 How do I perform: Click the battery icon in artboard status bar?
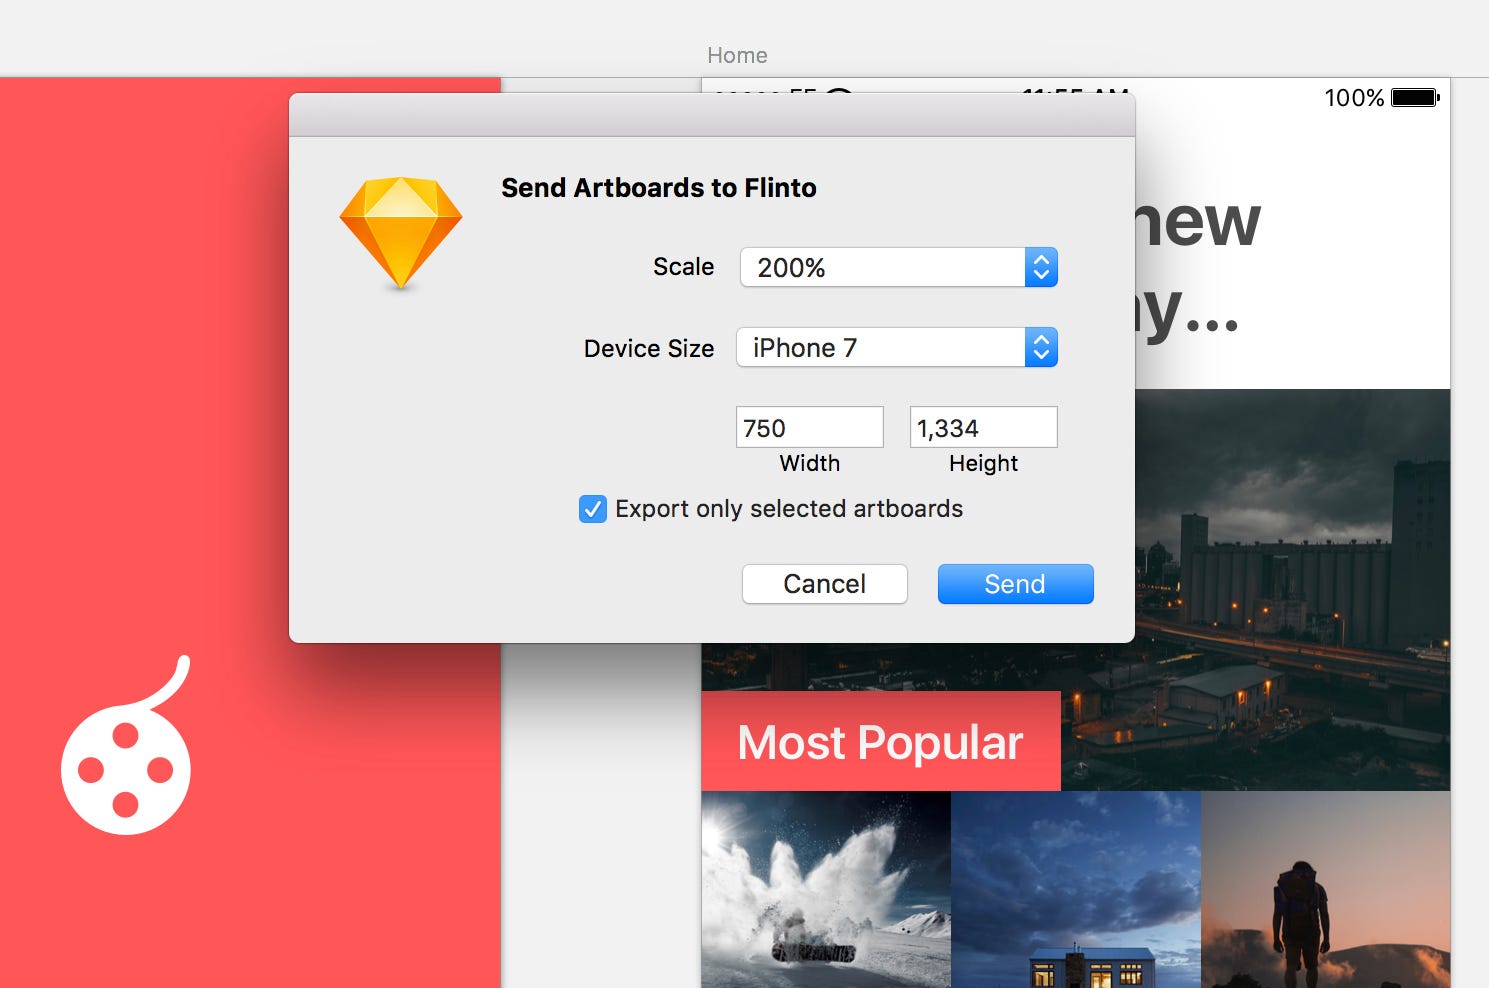tap(1415, 98)
